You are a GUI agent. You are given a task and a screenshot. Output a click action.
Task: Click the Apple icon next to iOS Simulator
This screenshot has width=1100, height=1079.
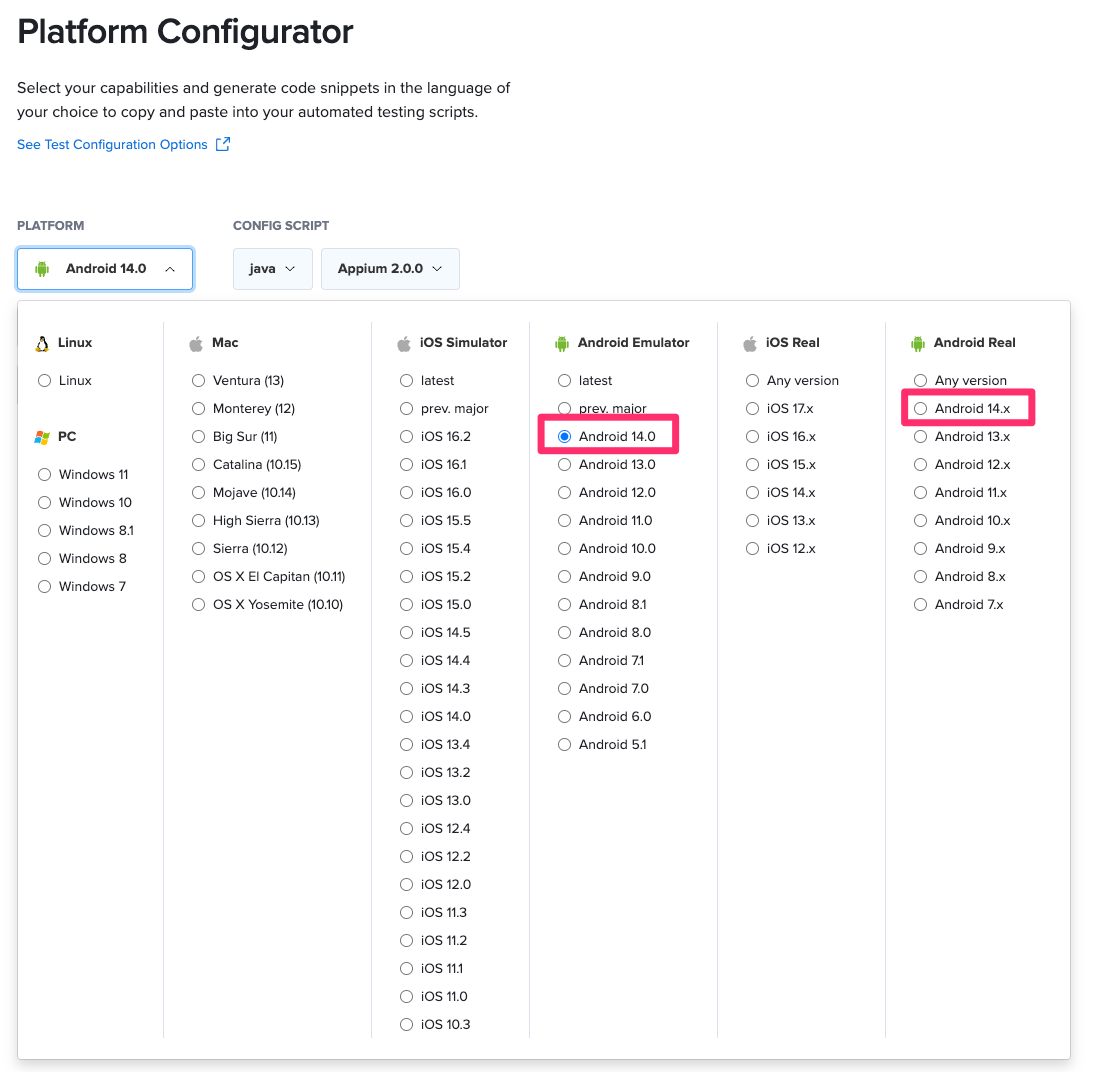[x=404, y=343]
